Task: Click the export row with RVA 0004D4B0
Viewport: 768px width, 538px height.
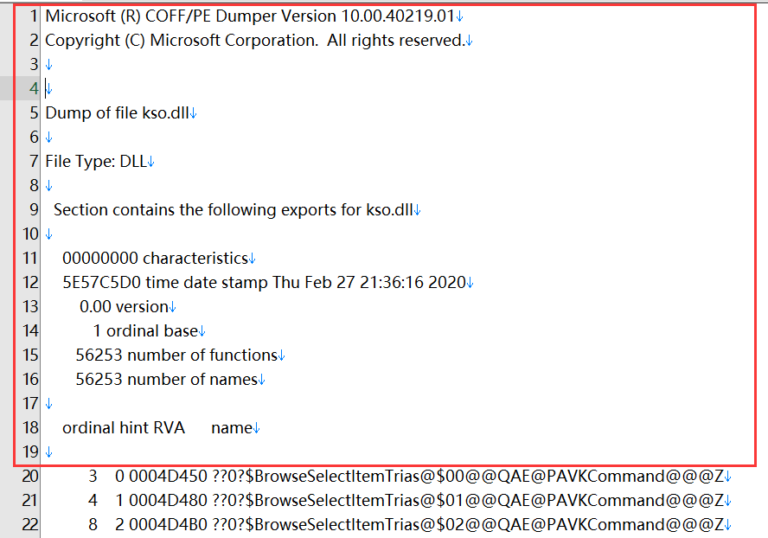Action: click(406, 524)
